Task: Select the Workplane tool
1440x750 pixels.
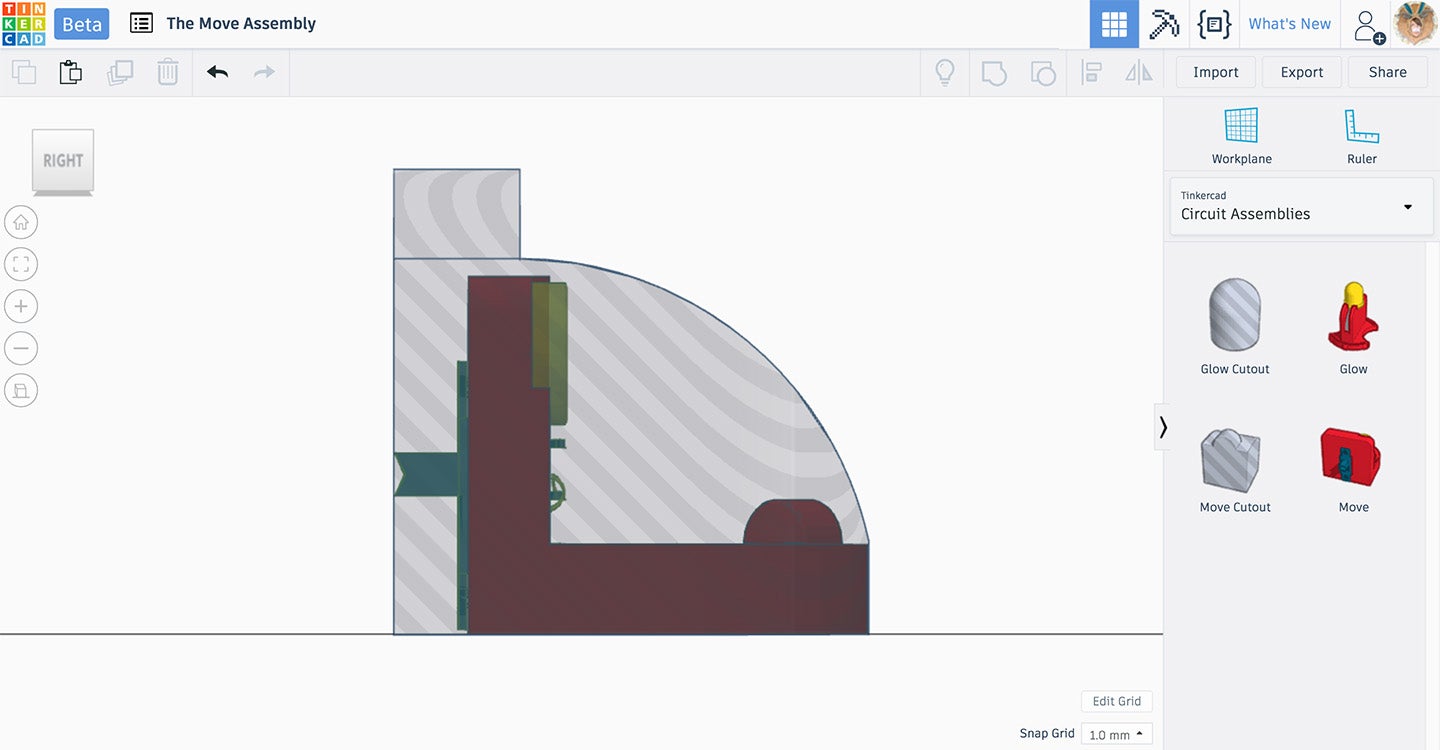Action: (x=1241, y=136)
